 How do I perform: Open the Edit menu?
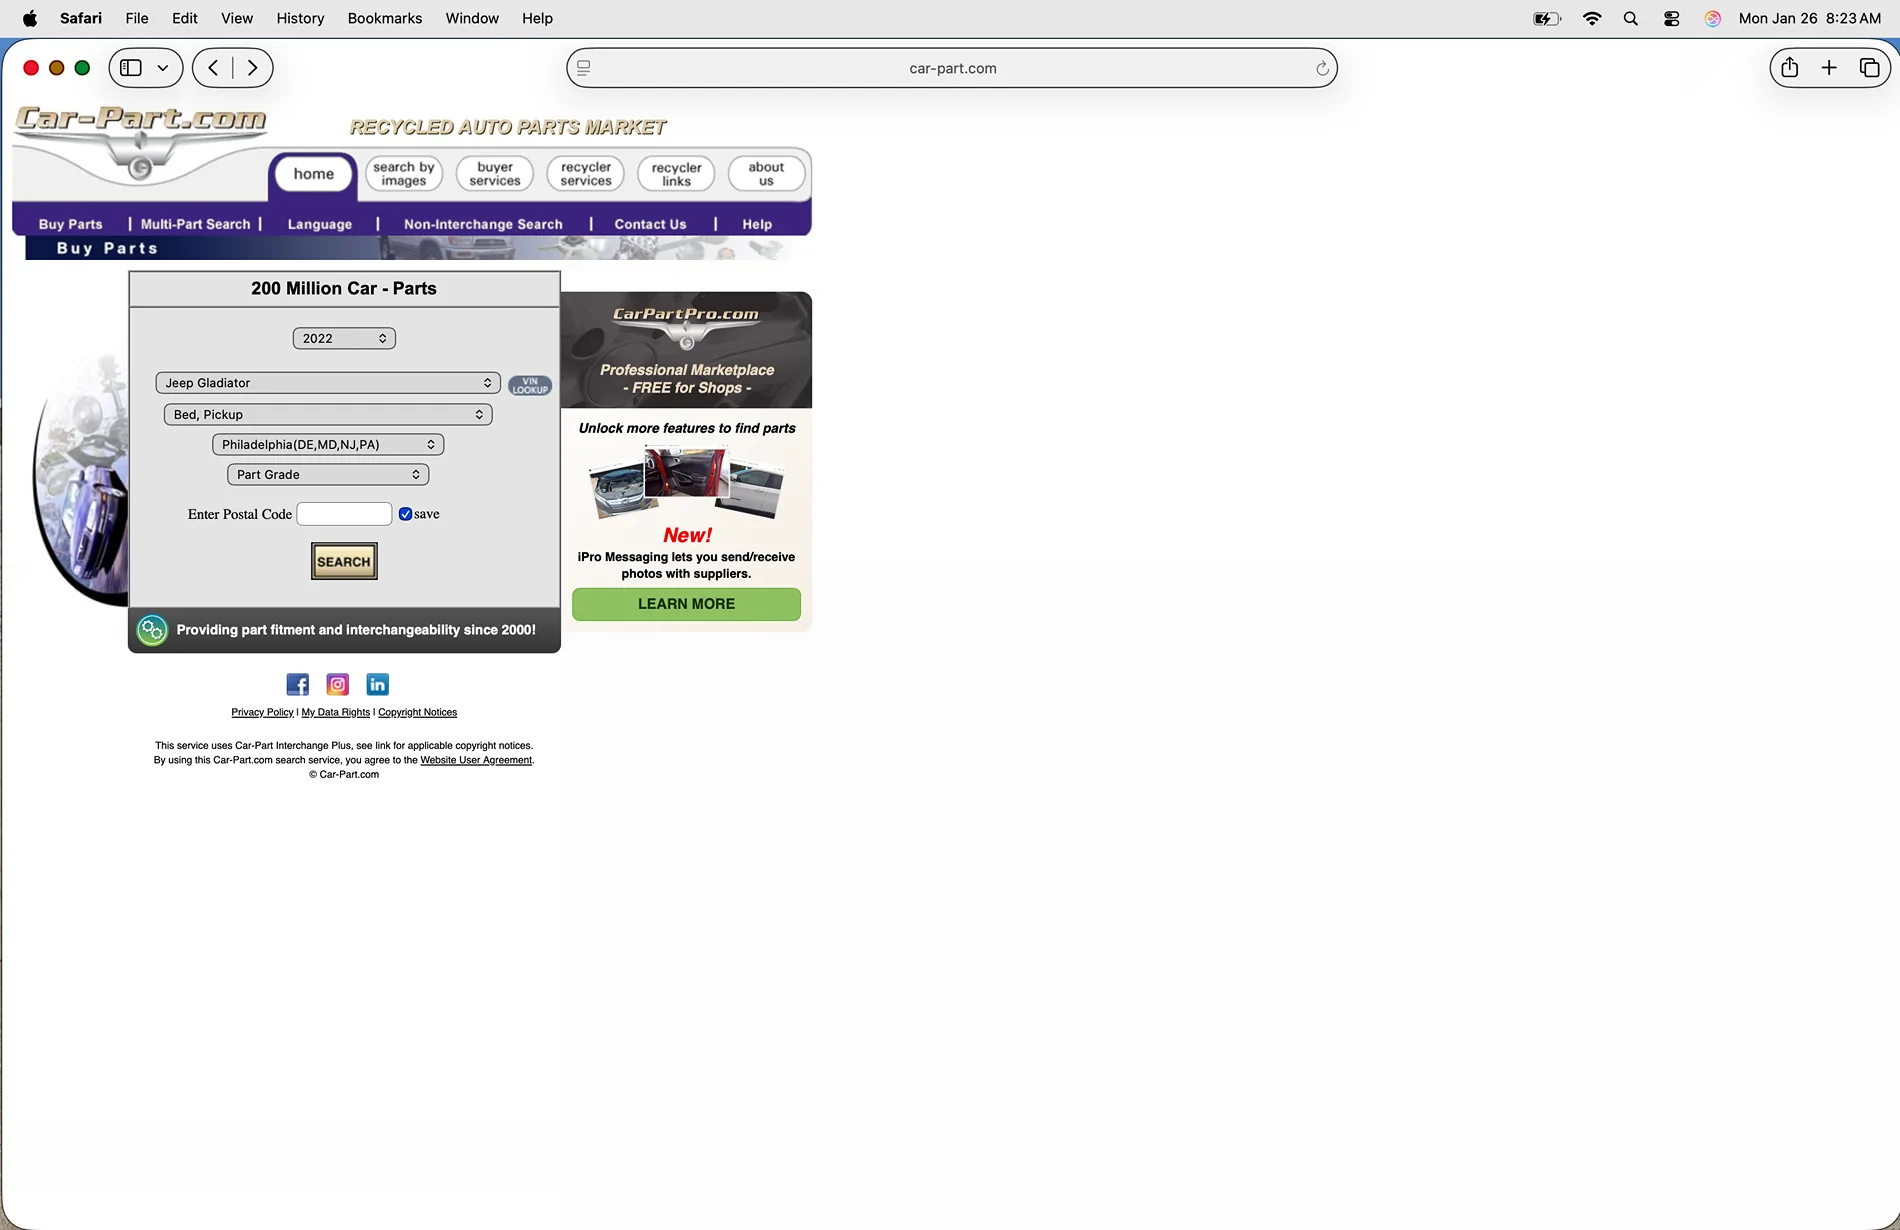(x=185, y=18)
